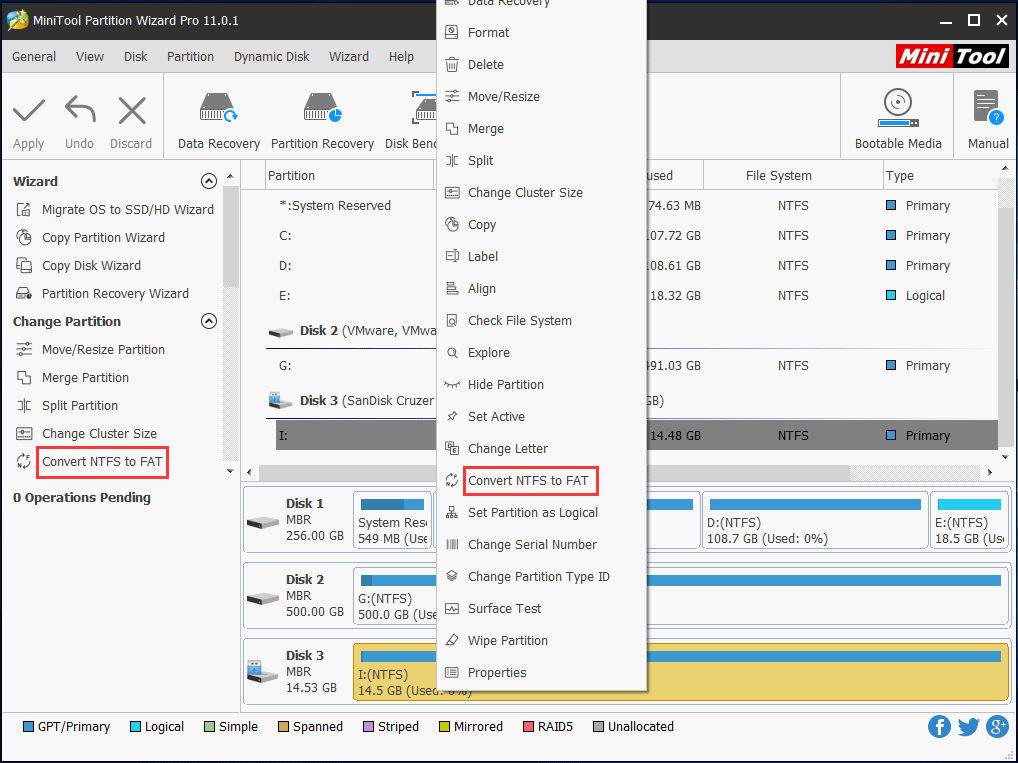Image resolution: width=1018 pixels, height=763 pixels.
Task: Open Bootable Media builder
Action: [x=898, y=119]
